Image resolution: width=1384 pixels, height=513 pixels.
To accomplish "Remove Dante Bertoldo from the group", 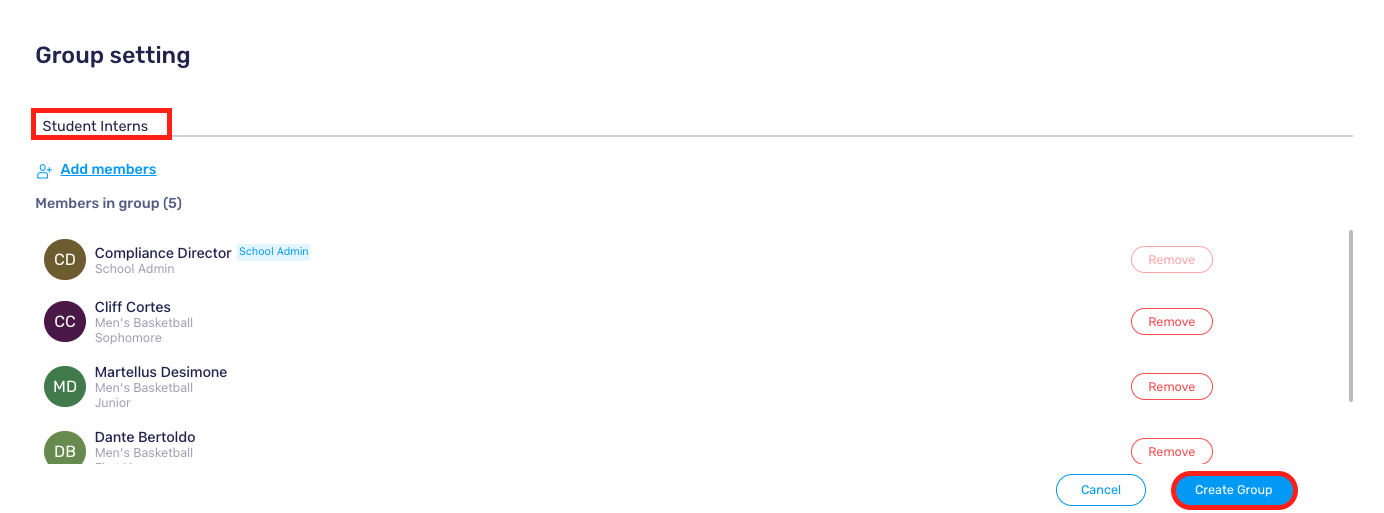I will click(x=1171, y=451).
